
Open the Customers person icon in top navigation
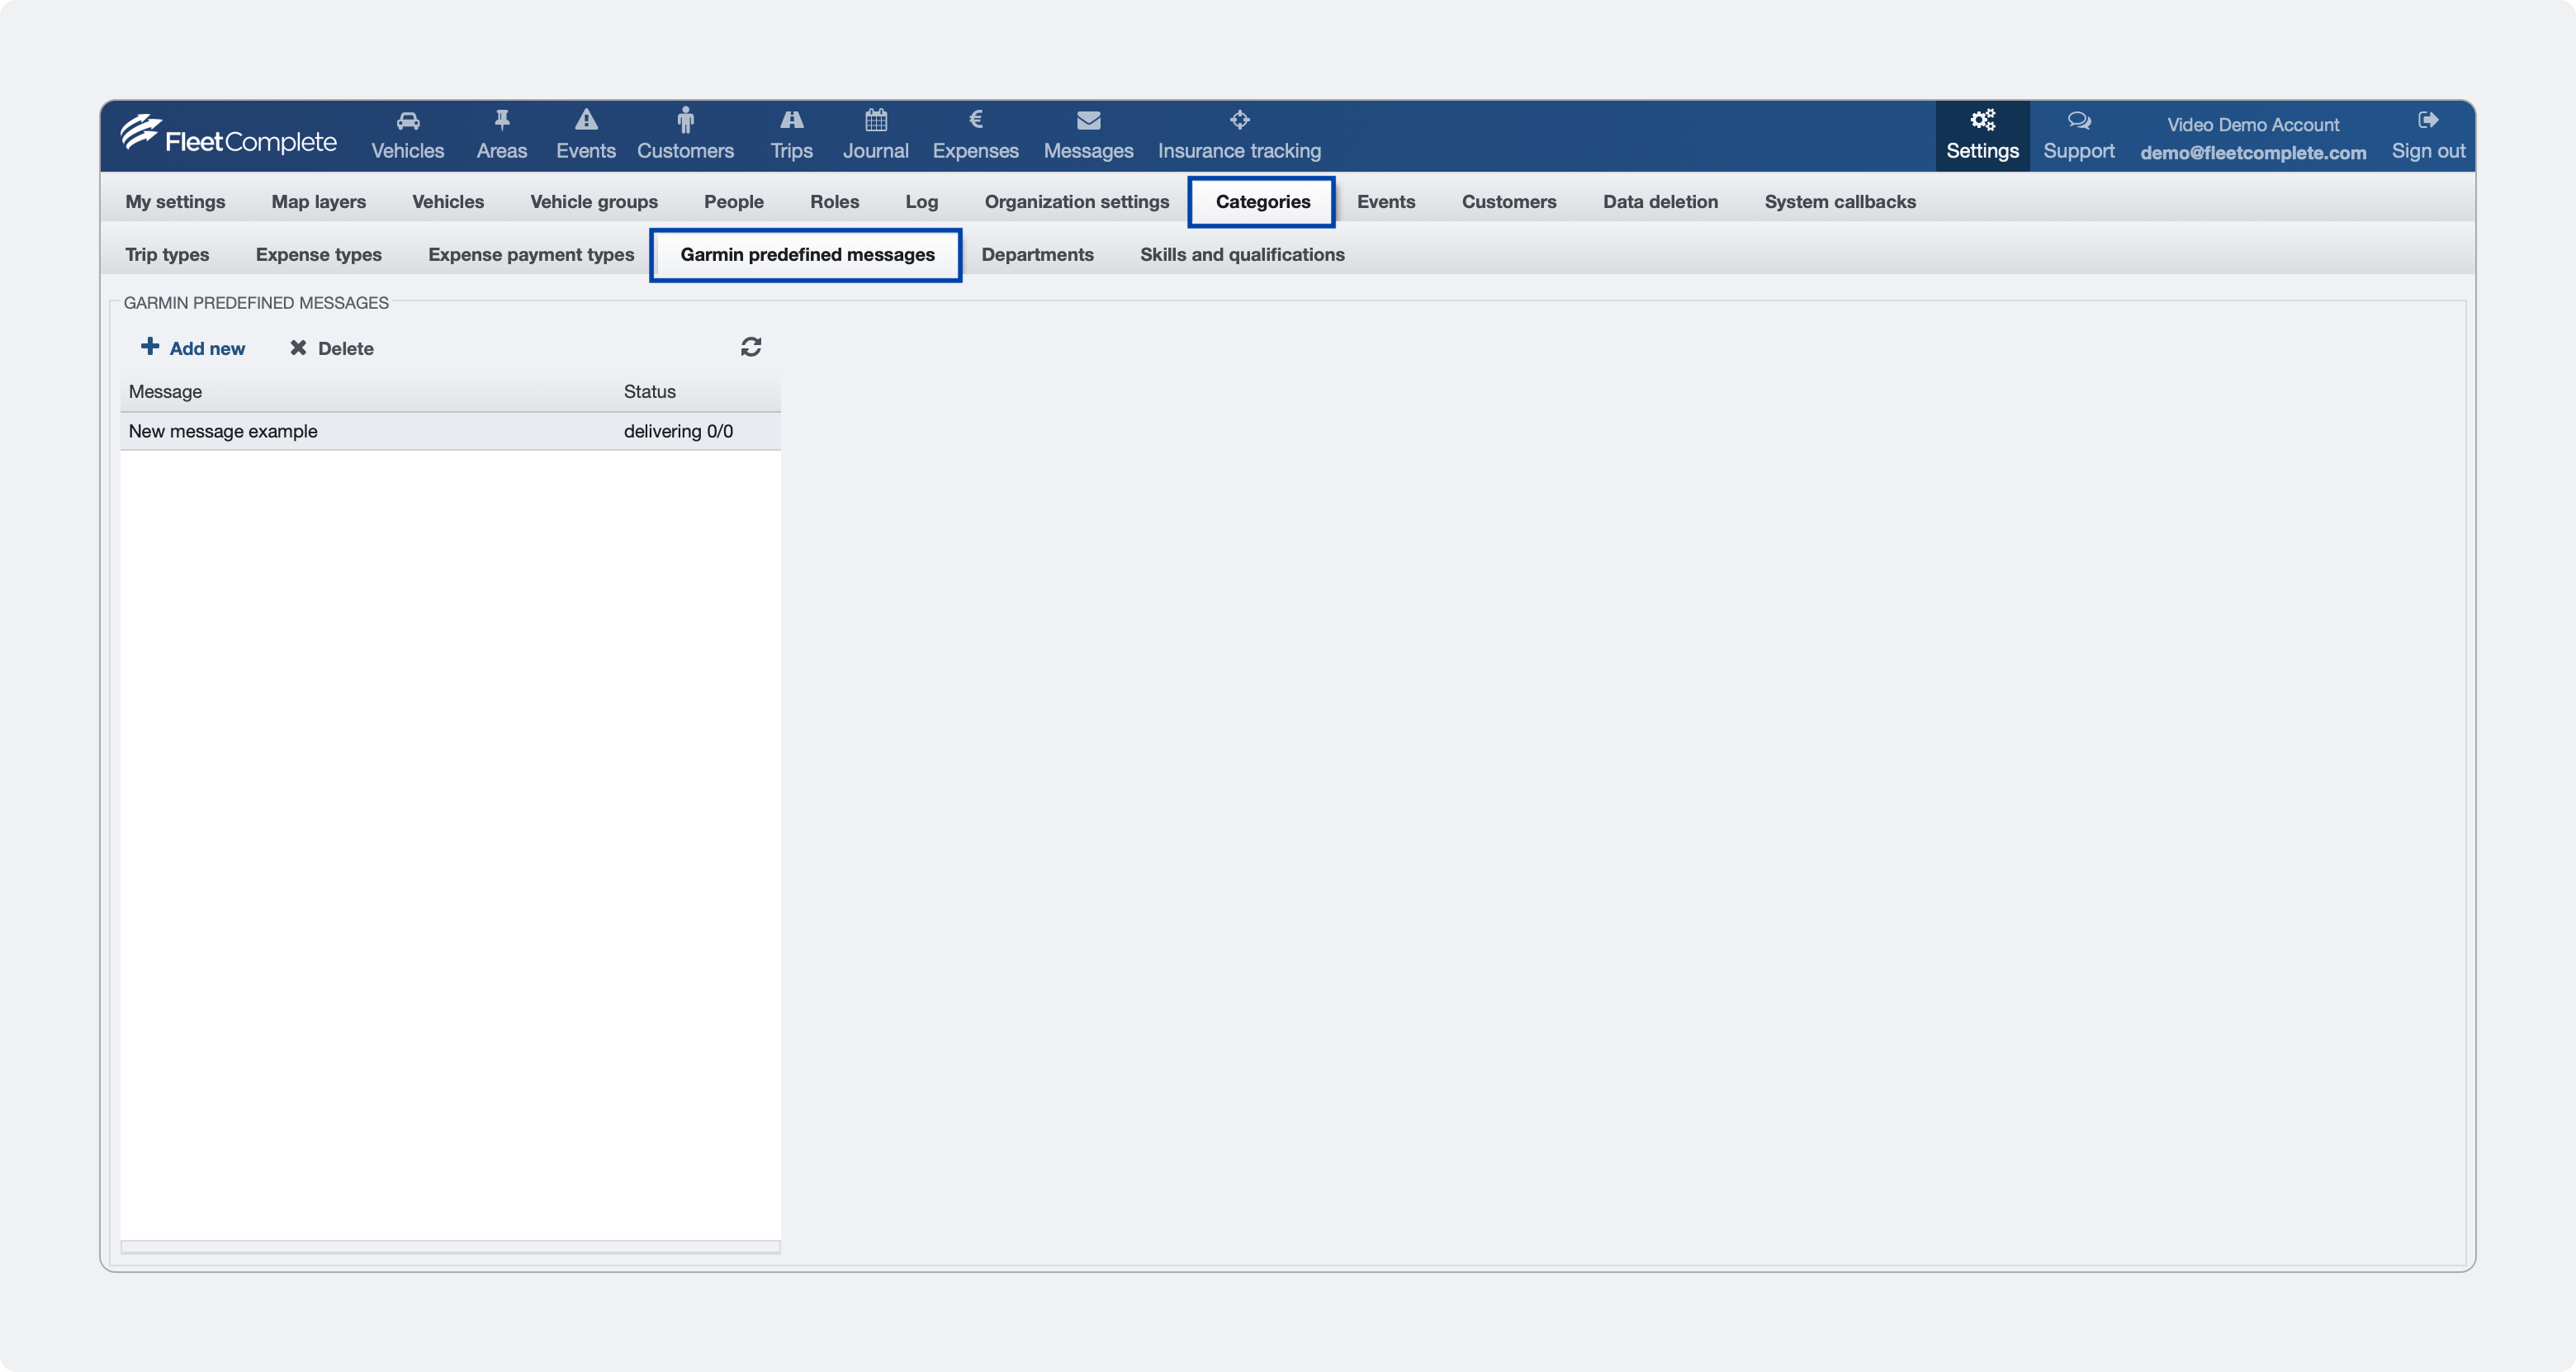pos(685,120)
